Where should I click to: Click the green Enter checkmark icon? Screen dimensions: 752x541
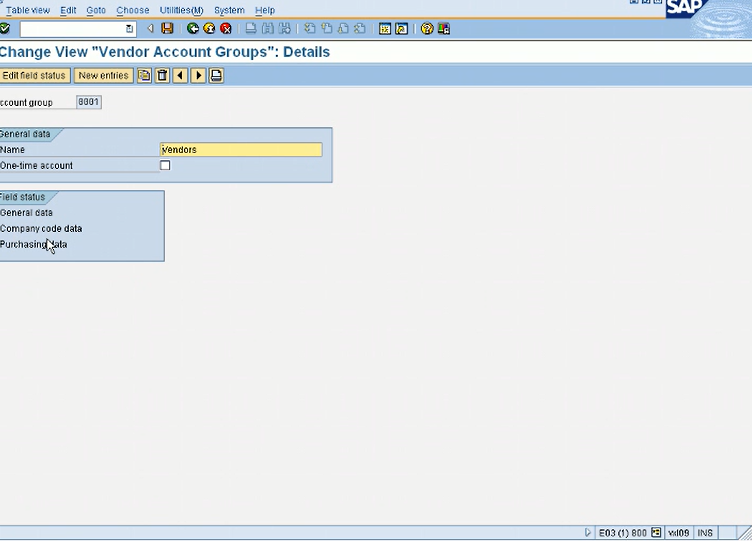coord(4,29)
